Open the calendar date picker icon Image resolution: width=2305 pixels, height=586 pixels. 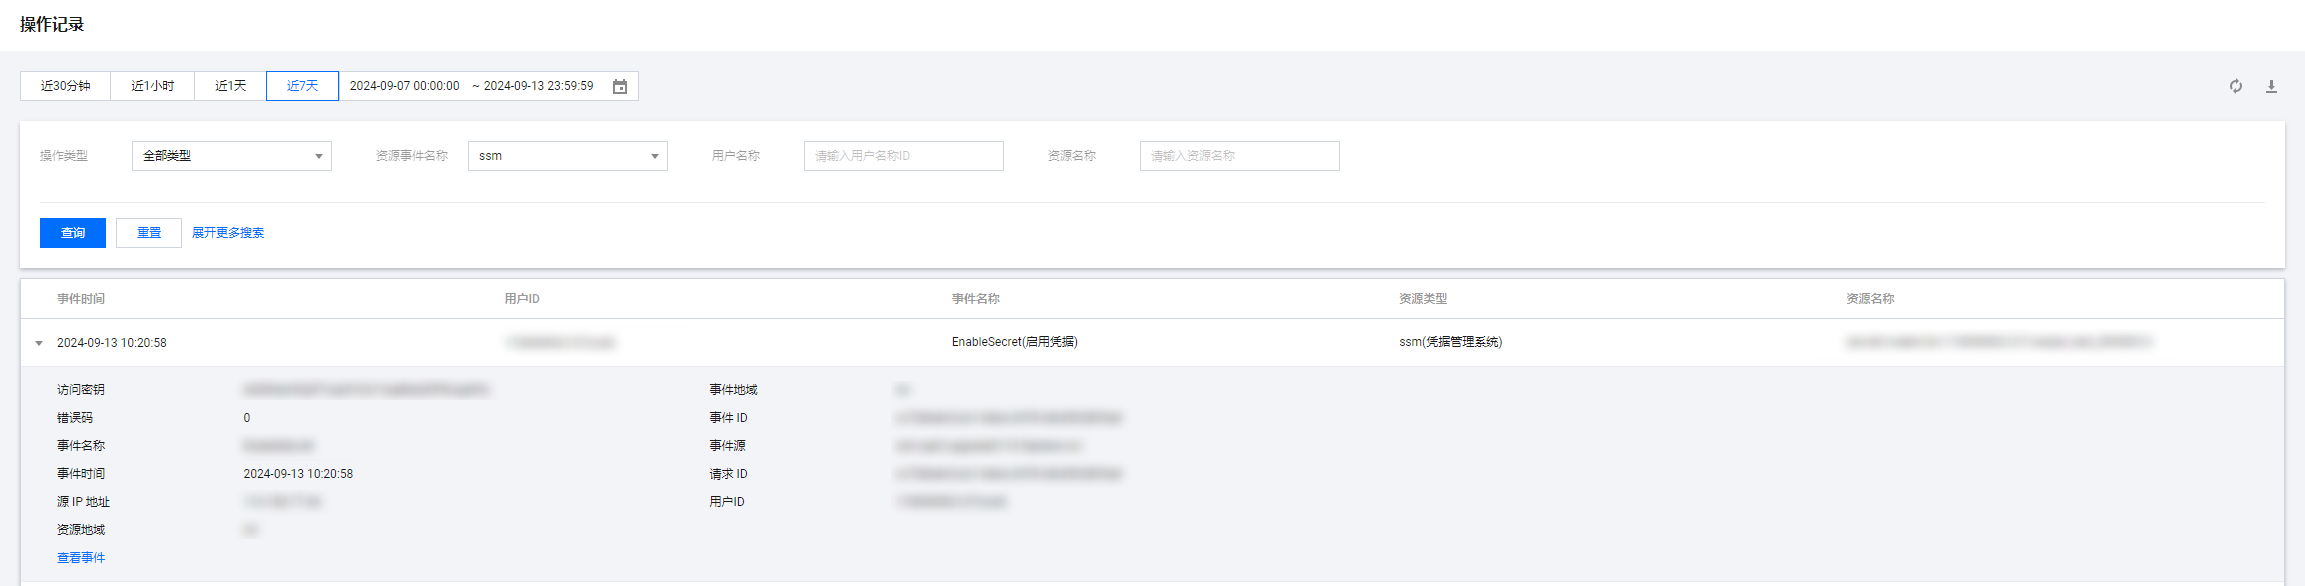(620, 86)
